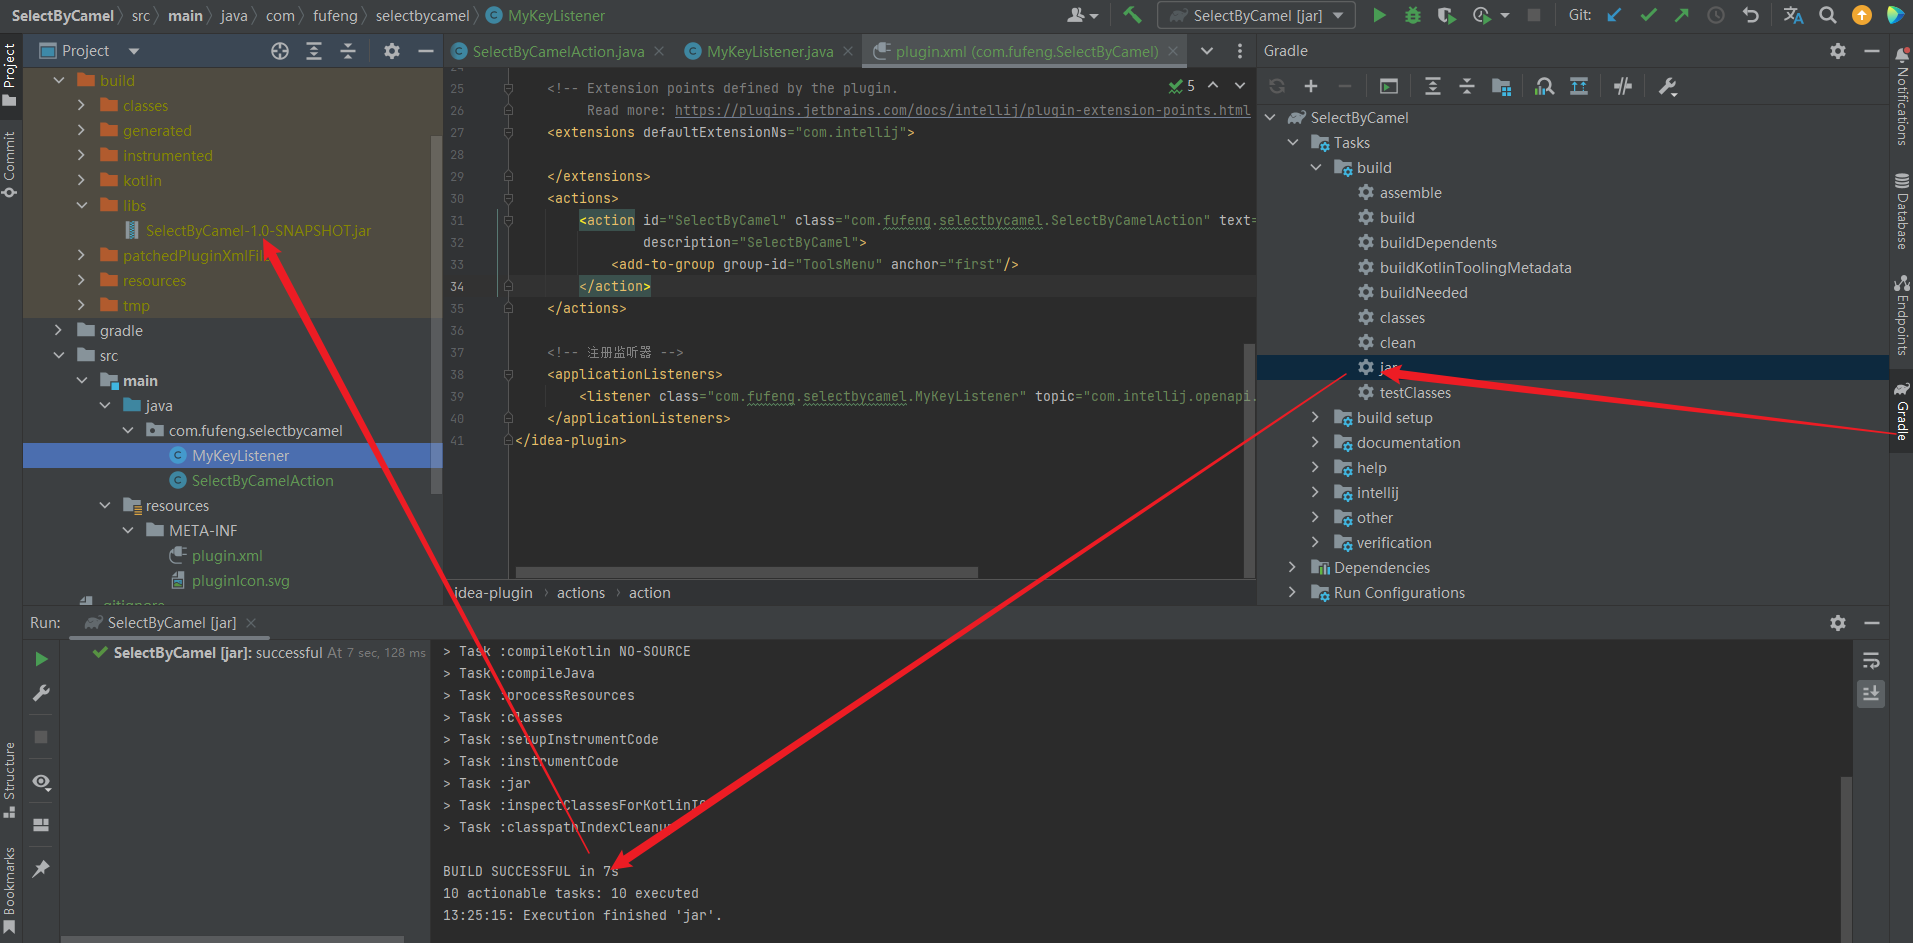Collapse the libs folder in project tree
Viewport: 1913px width, 943px height.
tap(82, 205)
